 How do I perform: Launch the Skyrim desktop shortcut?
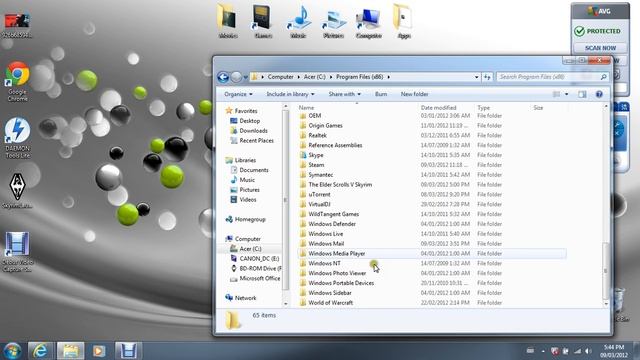click(x=17, y=191)
